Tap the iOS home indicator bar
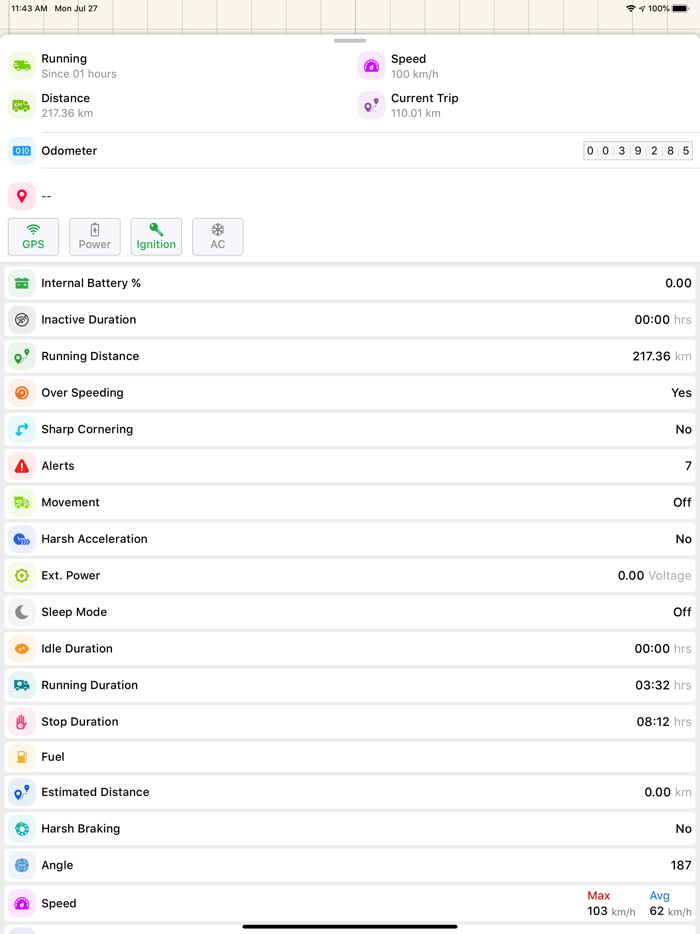 pyautogui.click(x=350, y=926)
